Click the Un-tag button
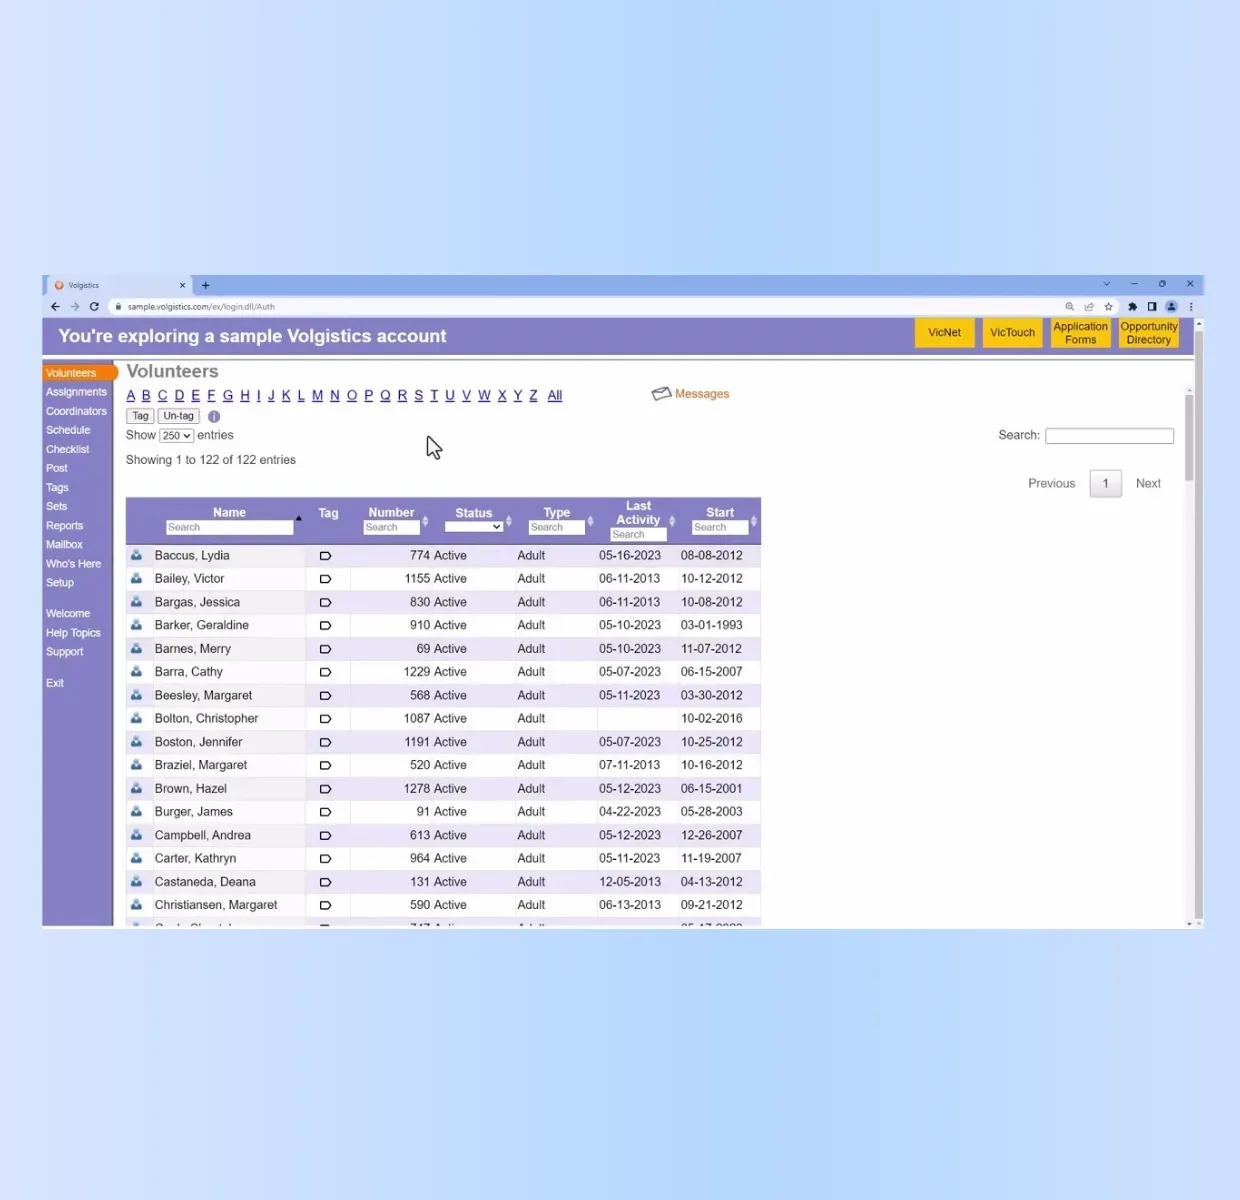 coord(179,416)
